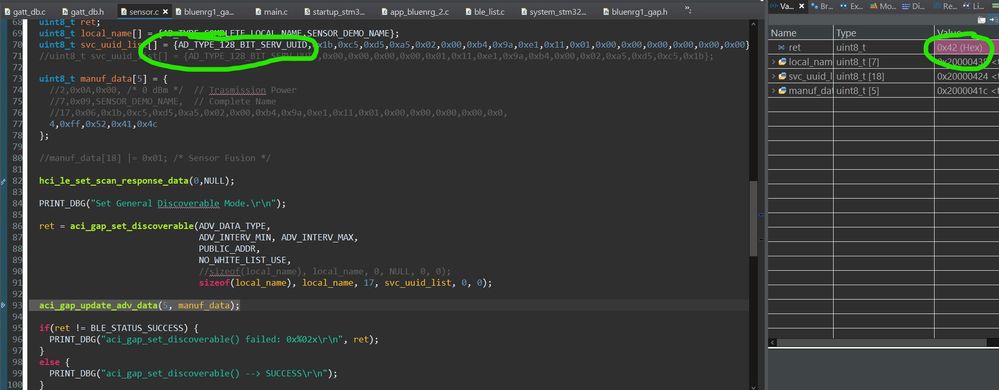This screenshot has height=390, width=999.
Task: Switch to the gatt_db.c editor tab
Action: pyautogui.click(x=24, y=11)
